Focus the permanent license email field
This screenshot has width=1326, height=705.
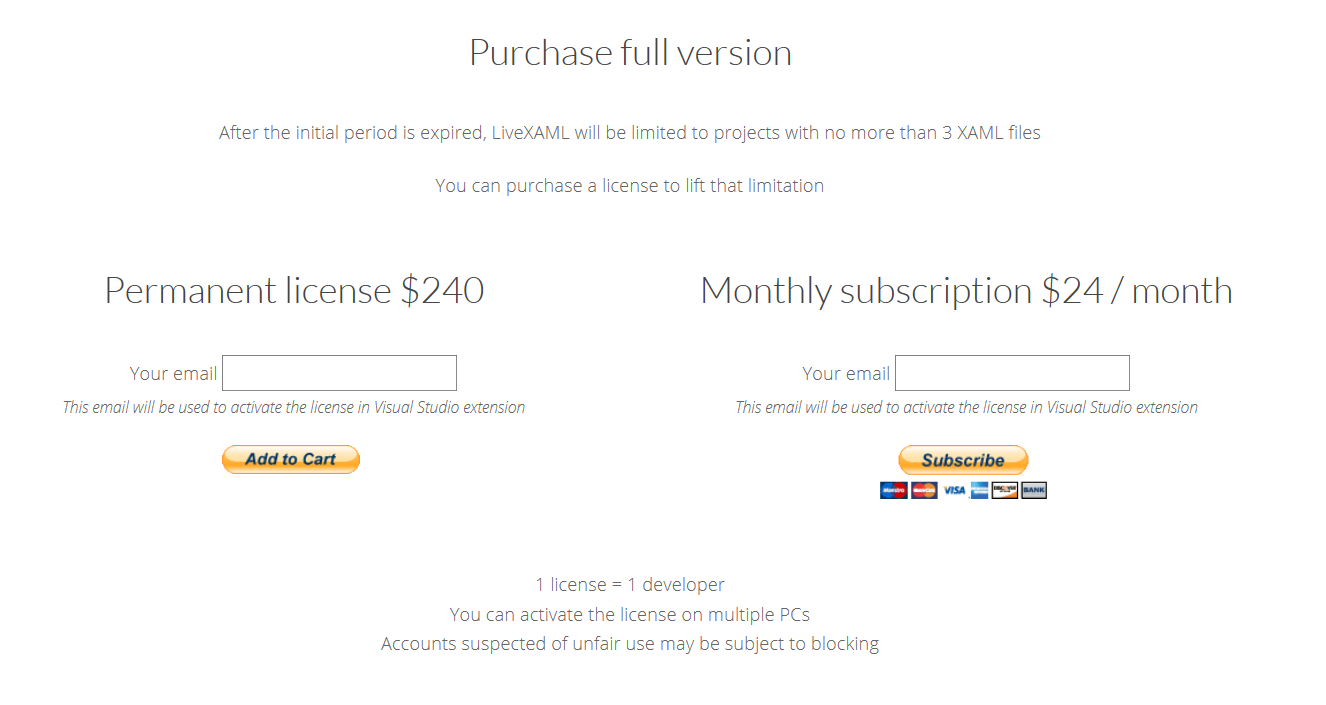tap(339, 373)
